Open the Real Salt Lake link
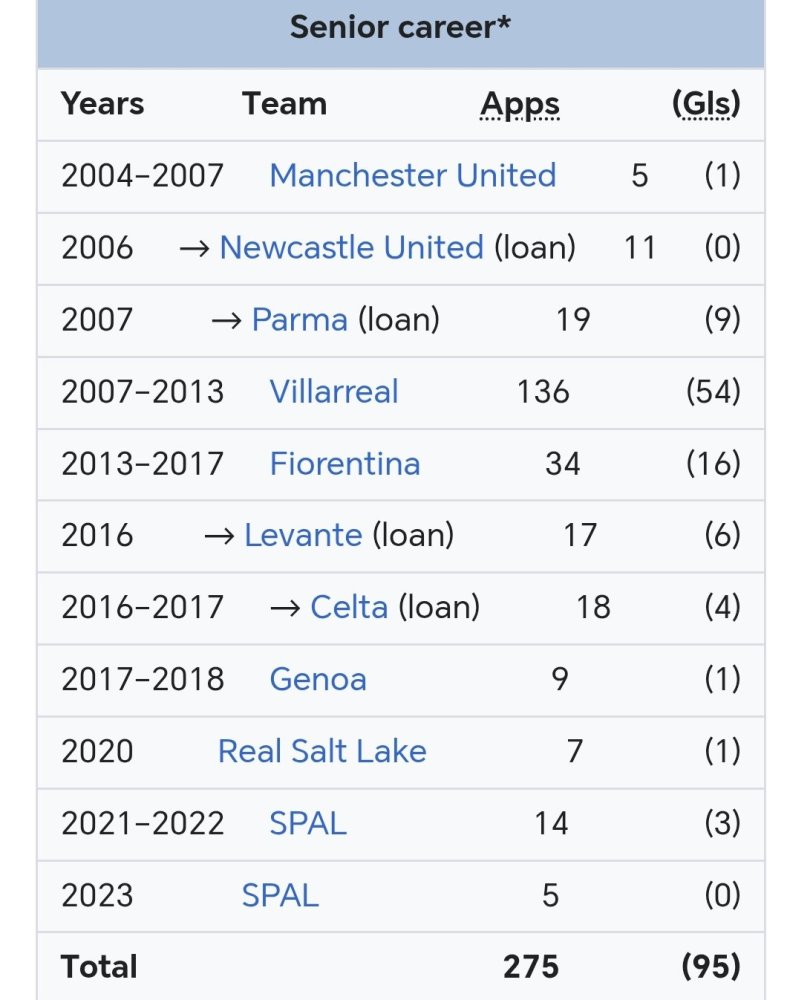This screenshot has width=787, height=1000. 322,751
